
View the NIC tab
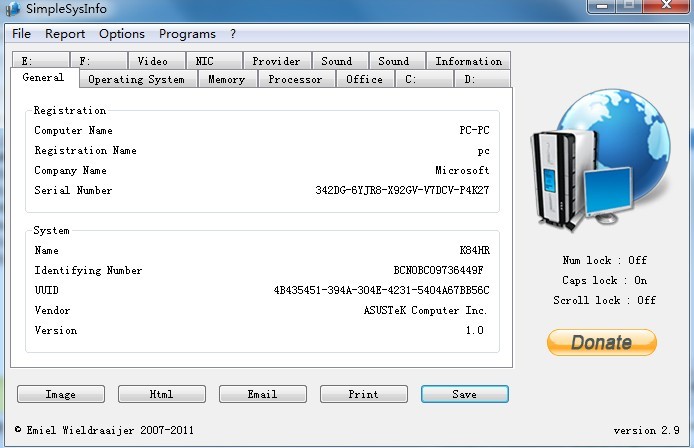click(x=205, y=61)
